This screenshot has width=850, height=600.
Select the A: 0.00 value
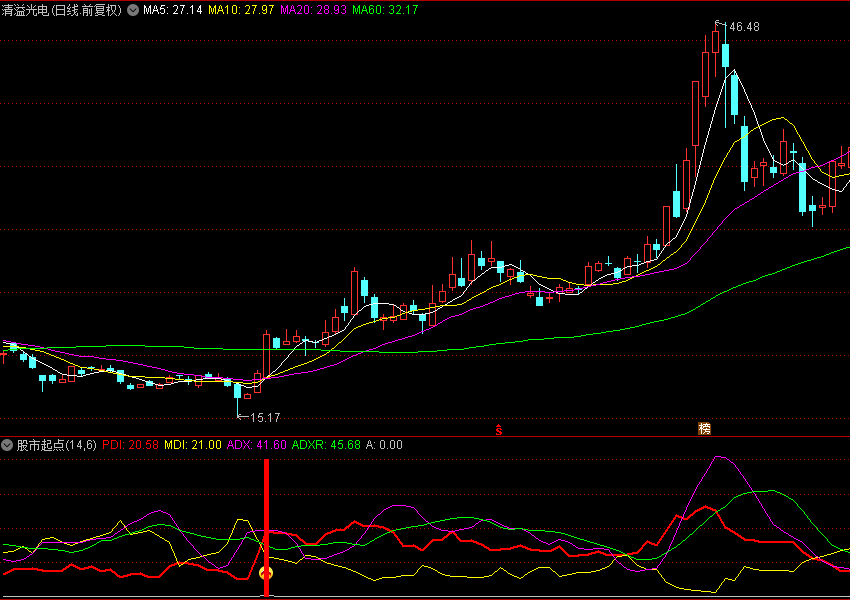(384, 445)
